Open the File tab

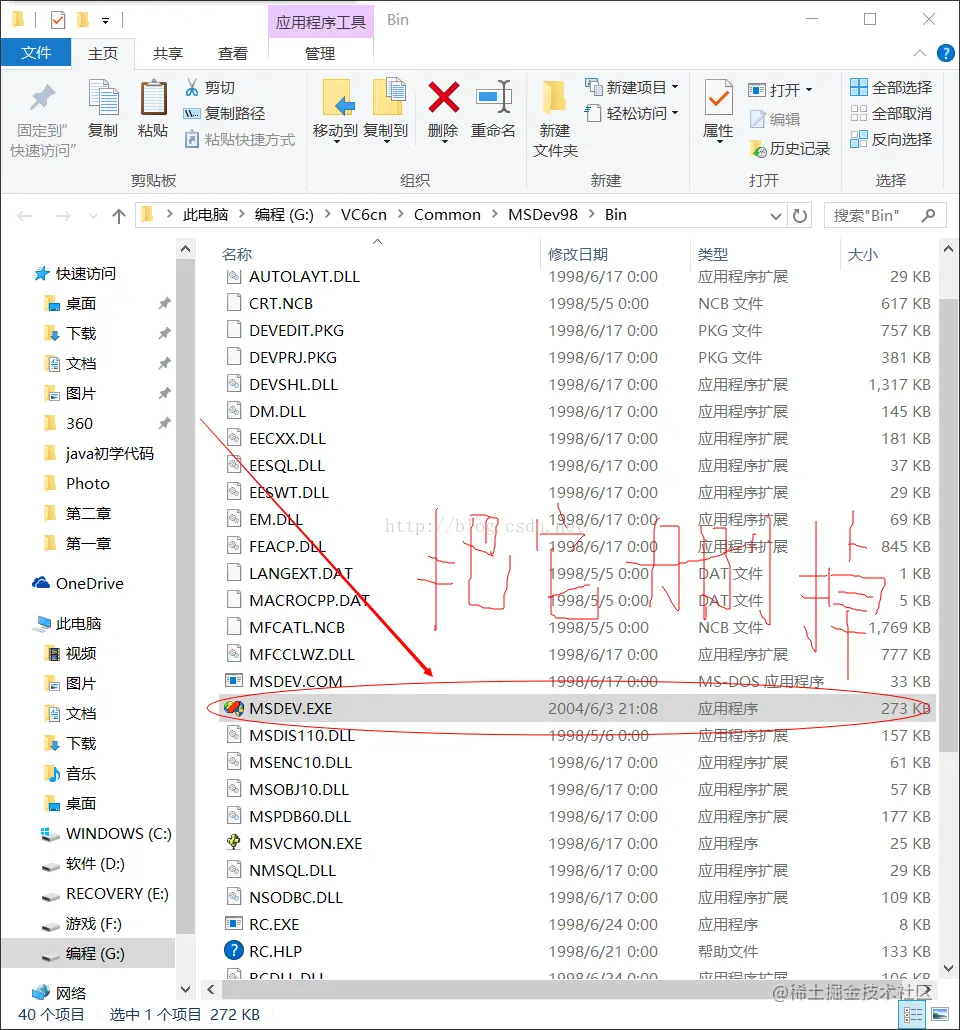pos(35,53)
